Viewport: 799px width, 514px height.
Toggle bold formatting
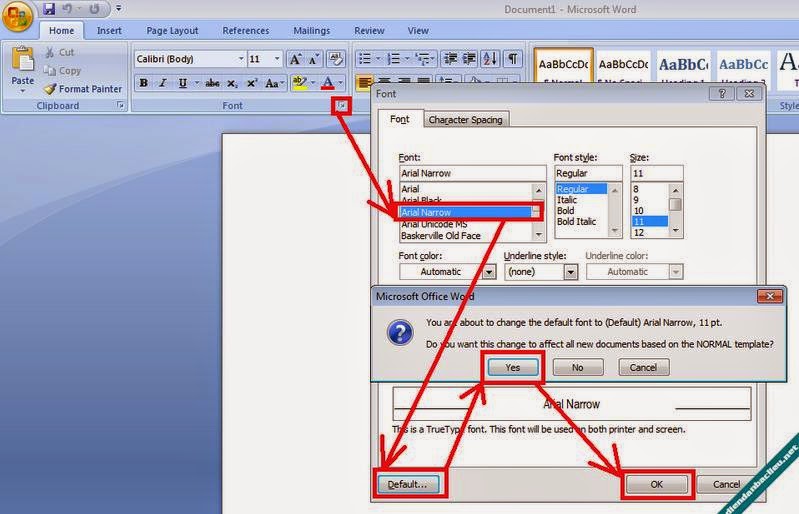pos(144,83)
